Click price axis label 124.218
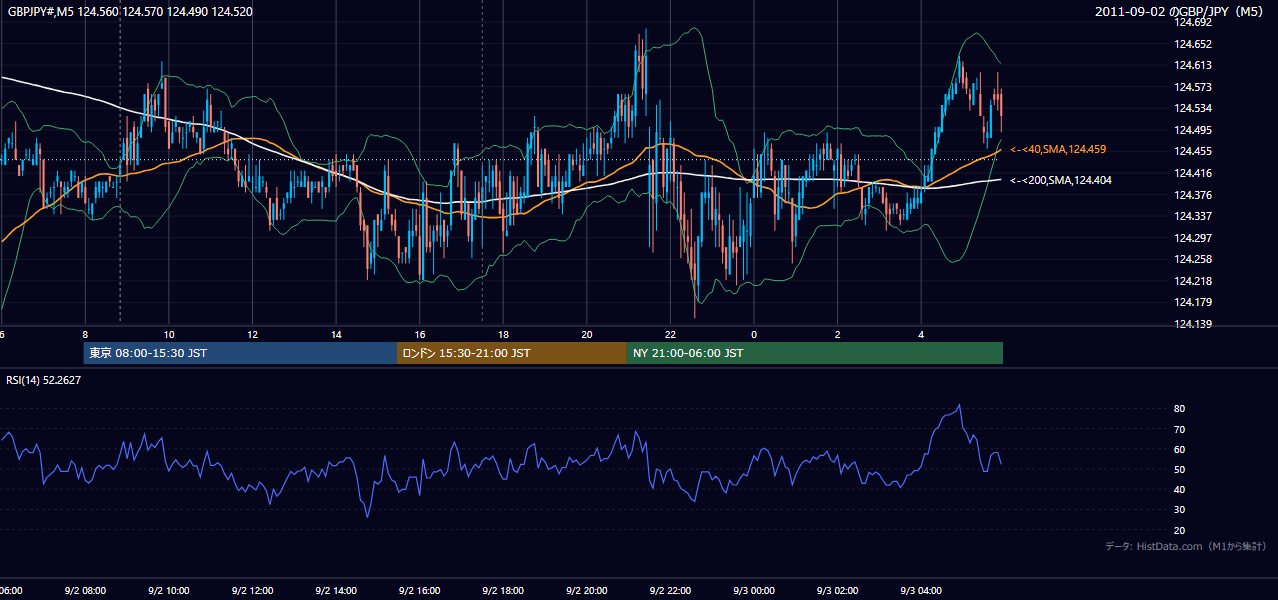 tap(1192, 281)
